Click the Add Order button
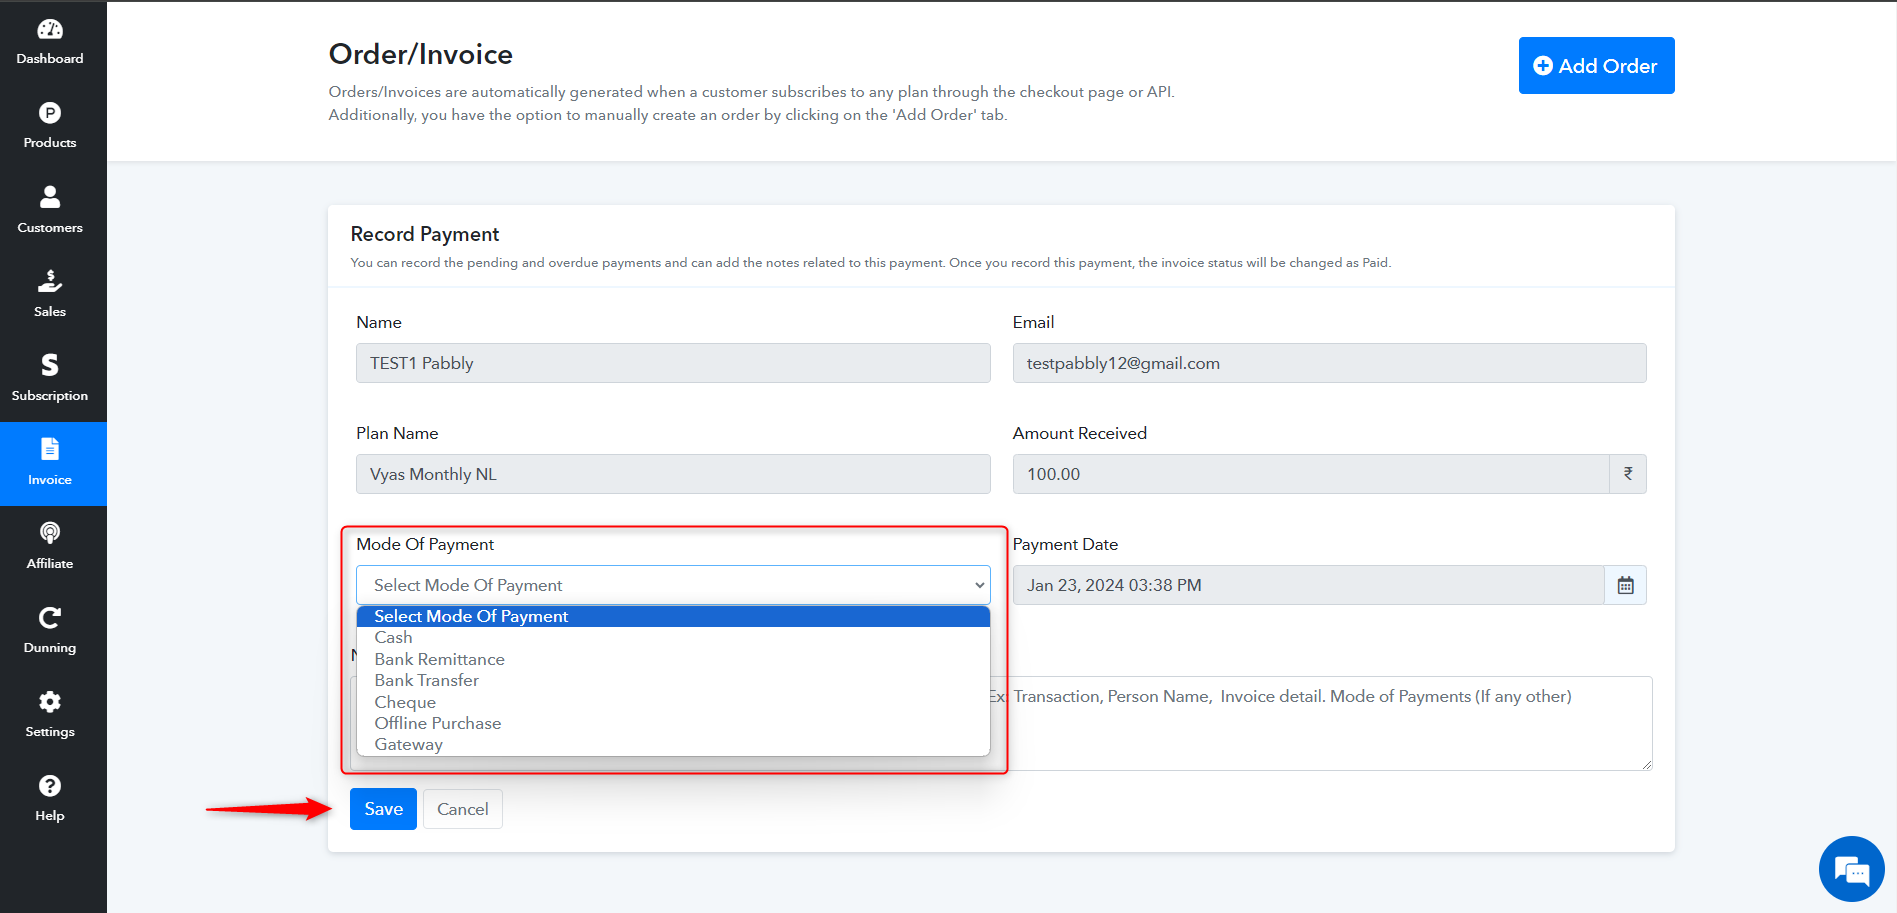 pos(1596,66)
